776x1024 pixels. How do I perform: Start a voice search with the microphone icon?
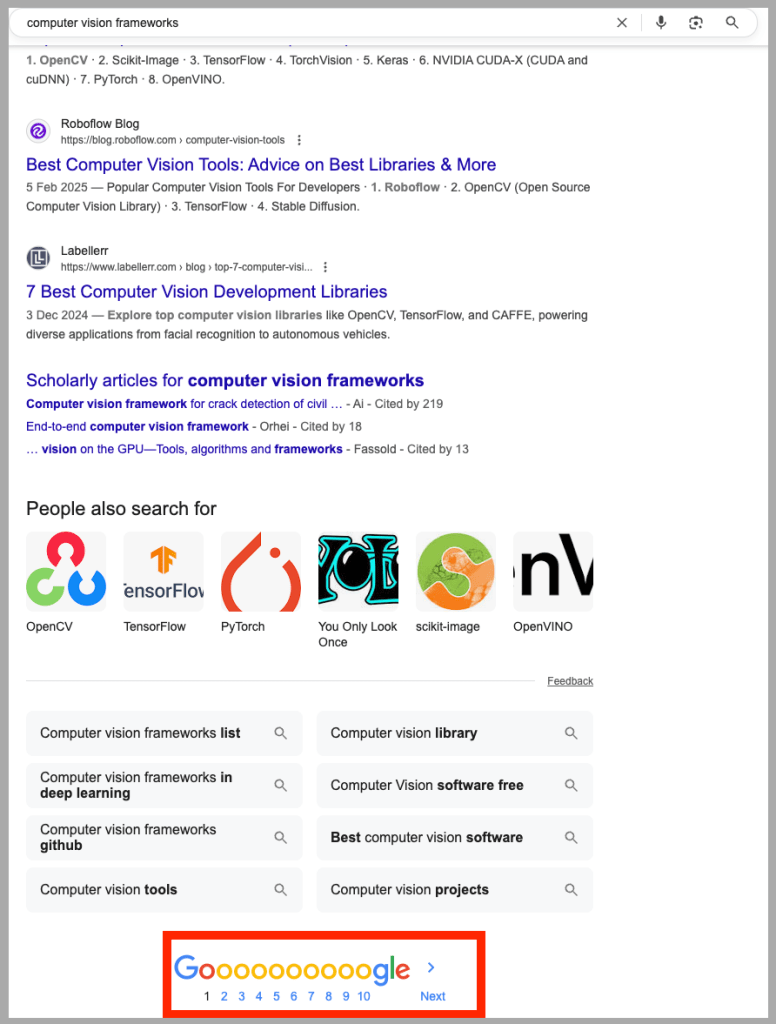click(661, 22)
